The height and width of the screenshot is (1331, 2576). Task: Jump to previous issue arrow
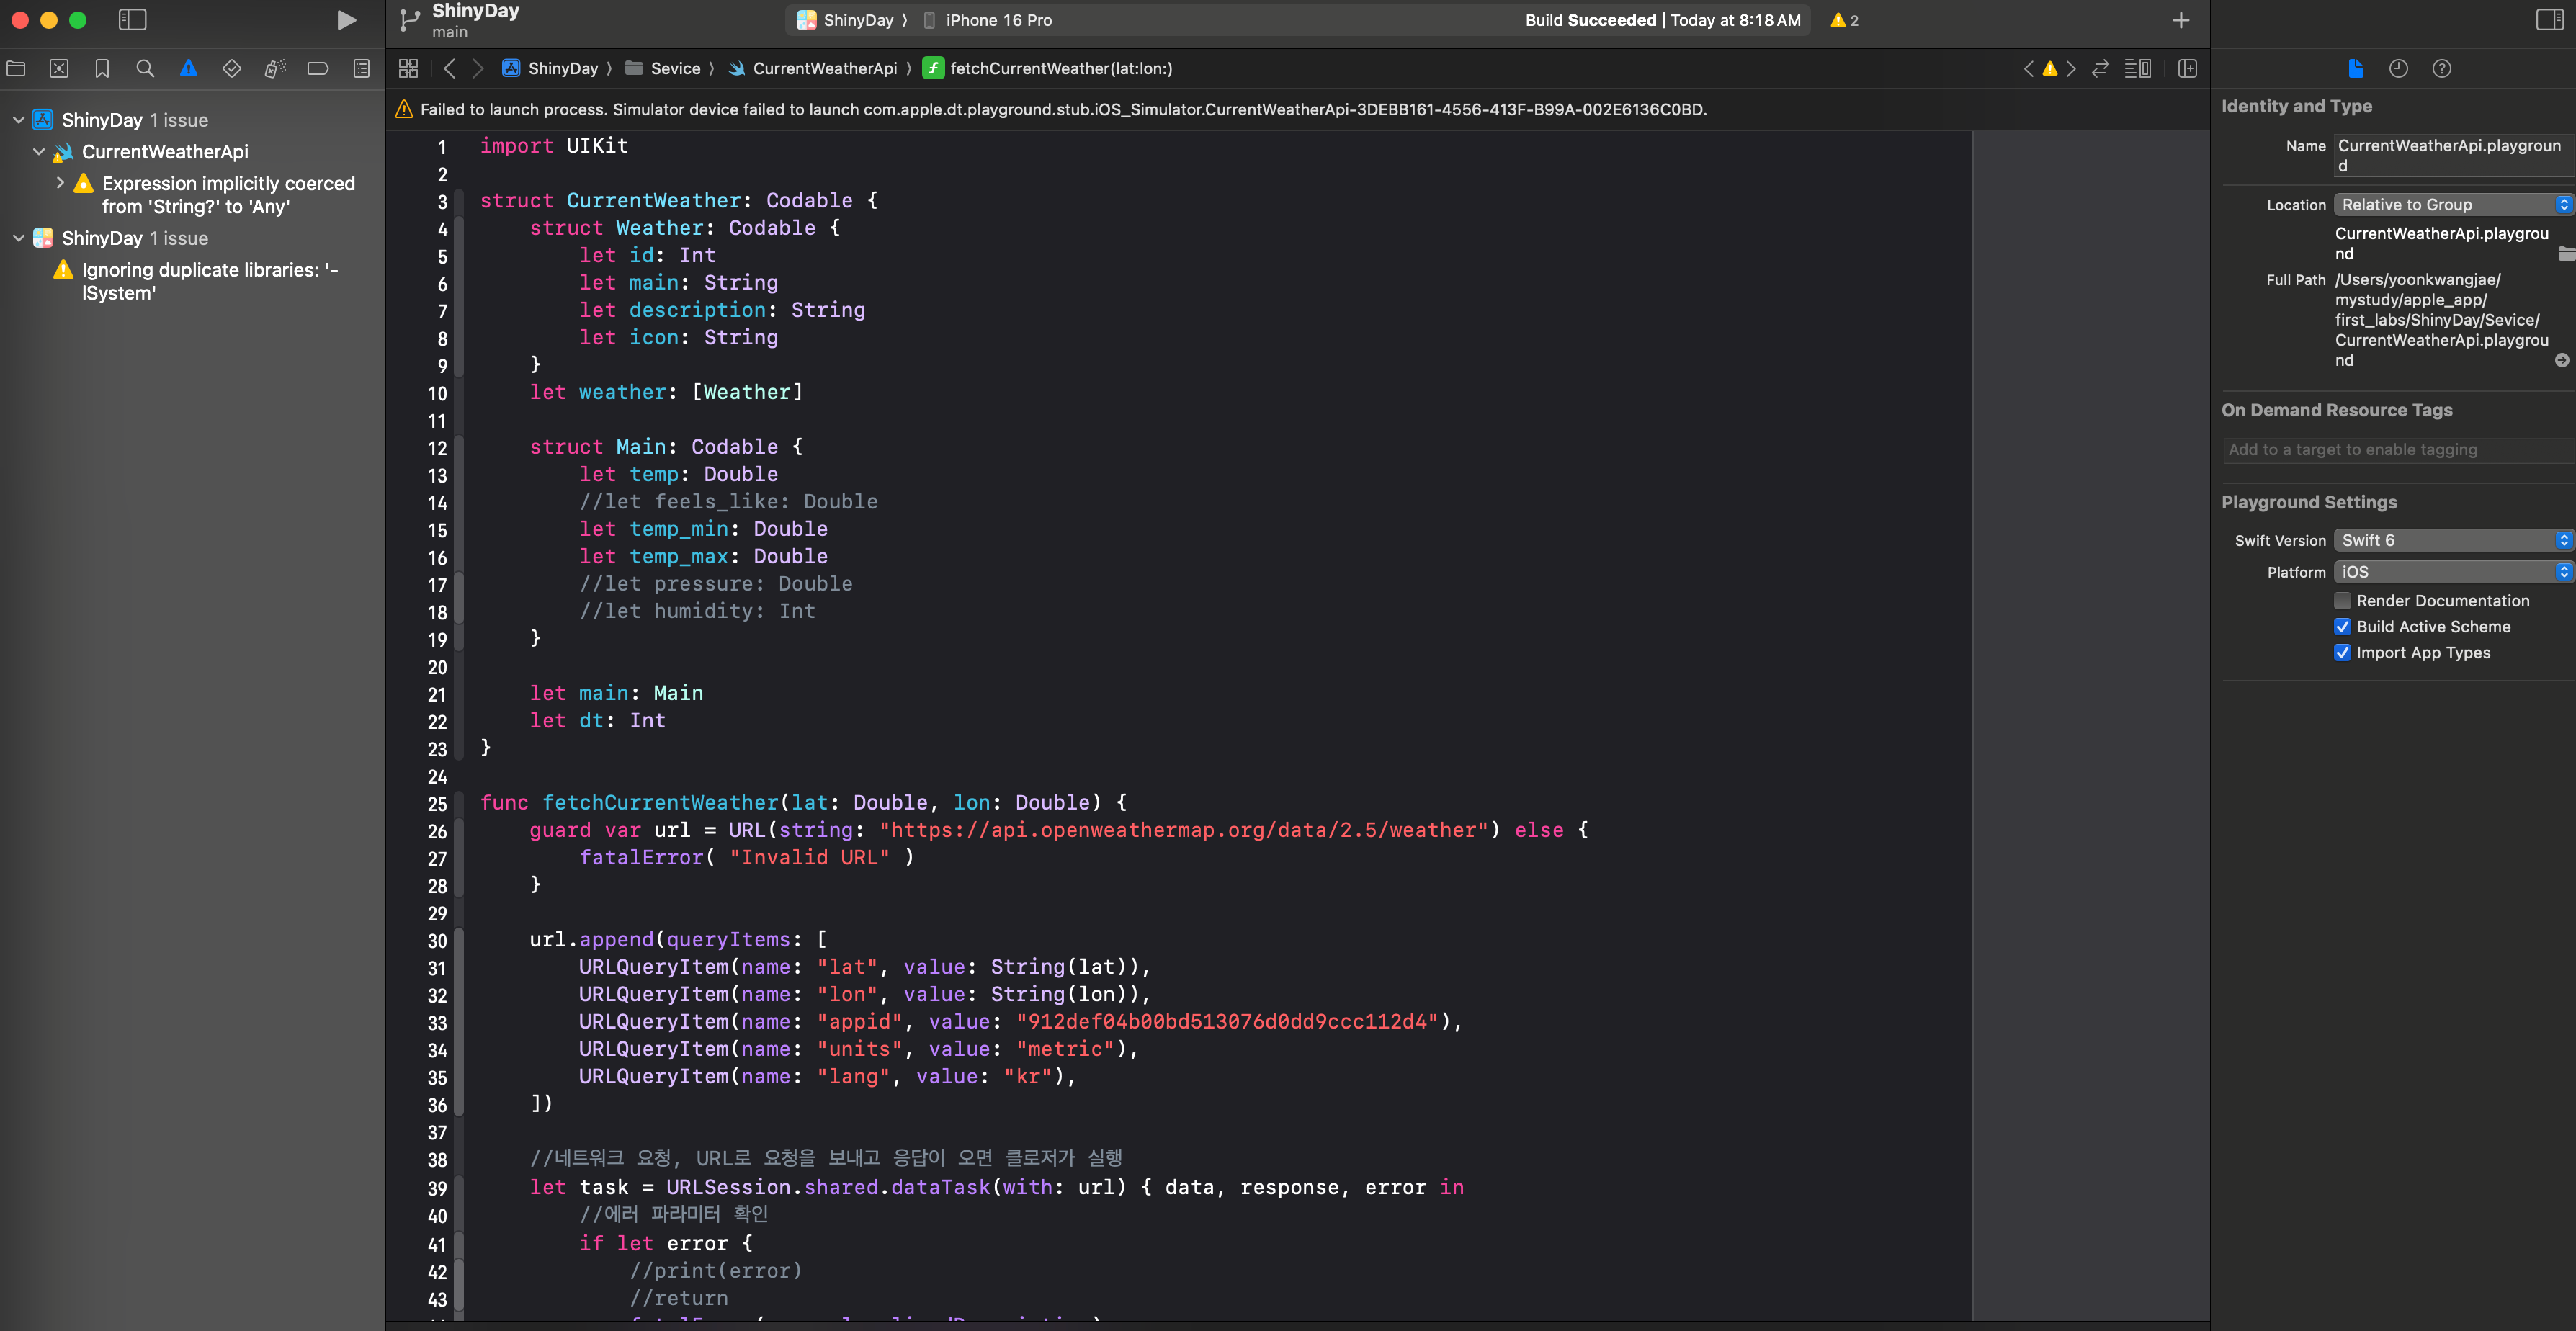[x=2028, y=68]
